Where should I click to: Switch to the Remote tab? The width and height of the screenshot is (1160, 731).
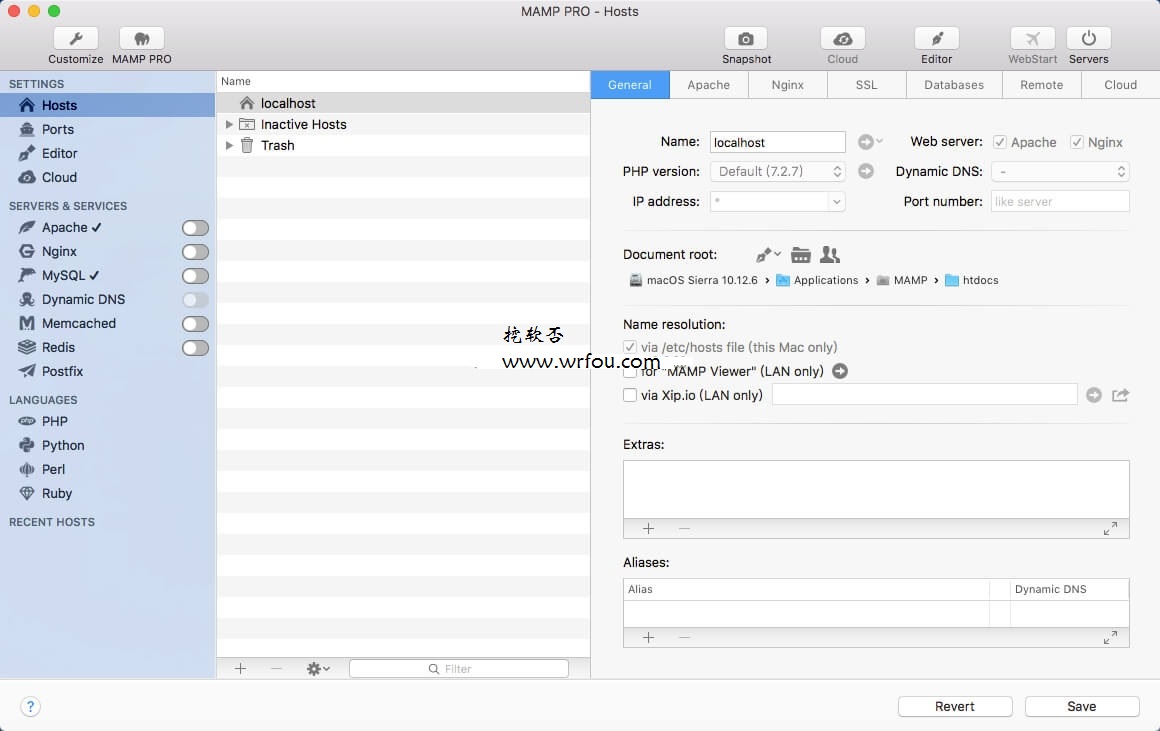1042,85
